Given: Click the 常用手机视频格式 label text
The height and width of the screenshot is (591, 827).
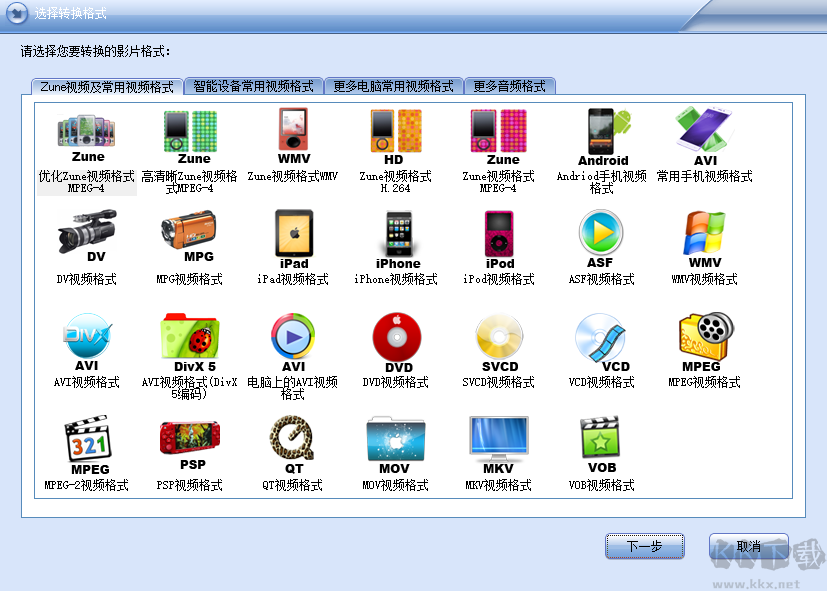Looking at the screenshot, I should (705, 177).
